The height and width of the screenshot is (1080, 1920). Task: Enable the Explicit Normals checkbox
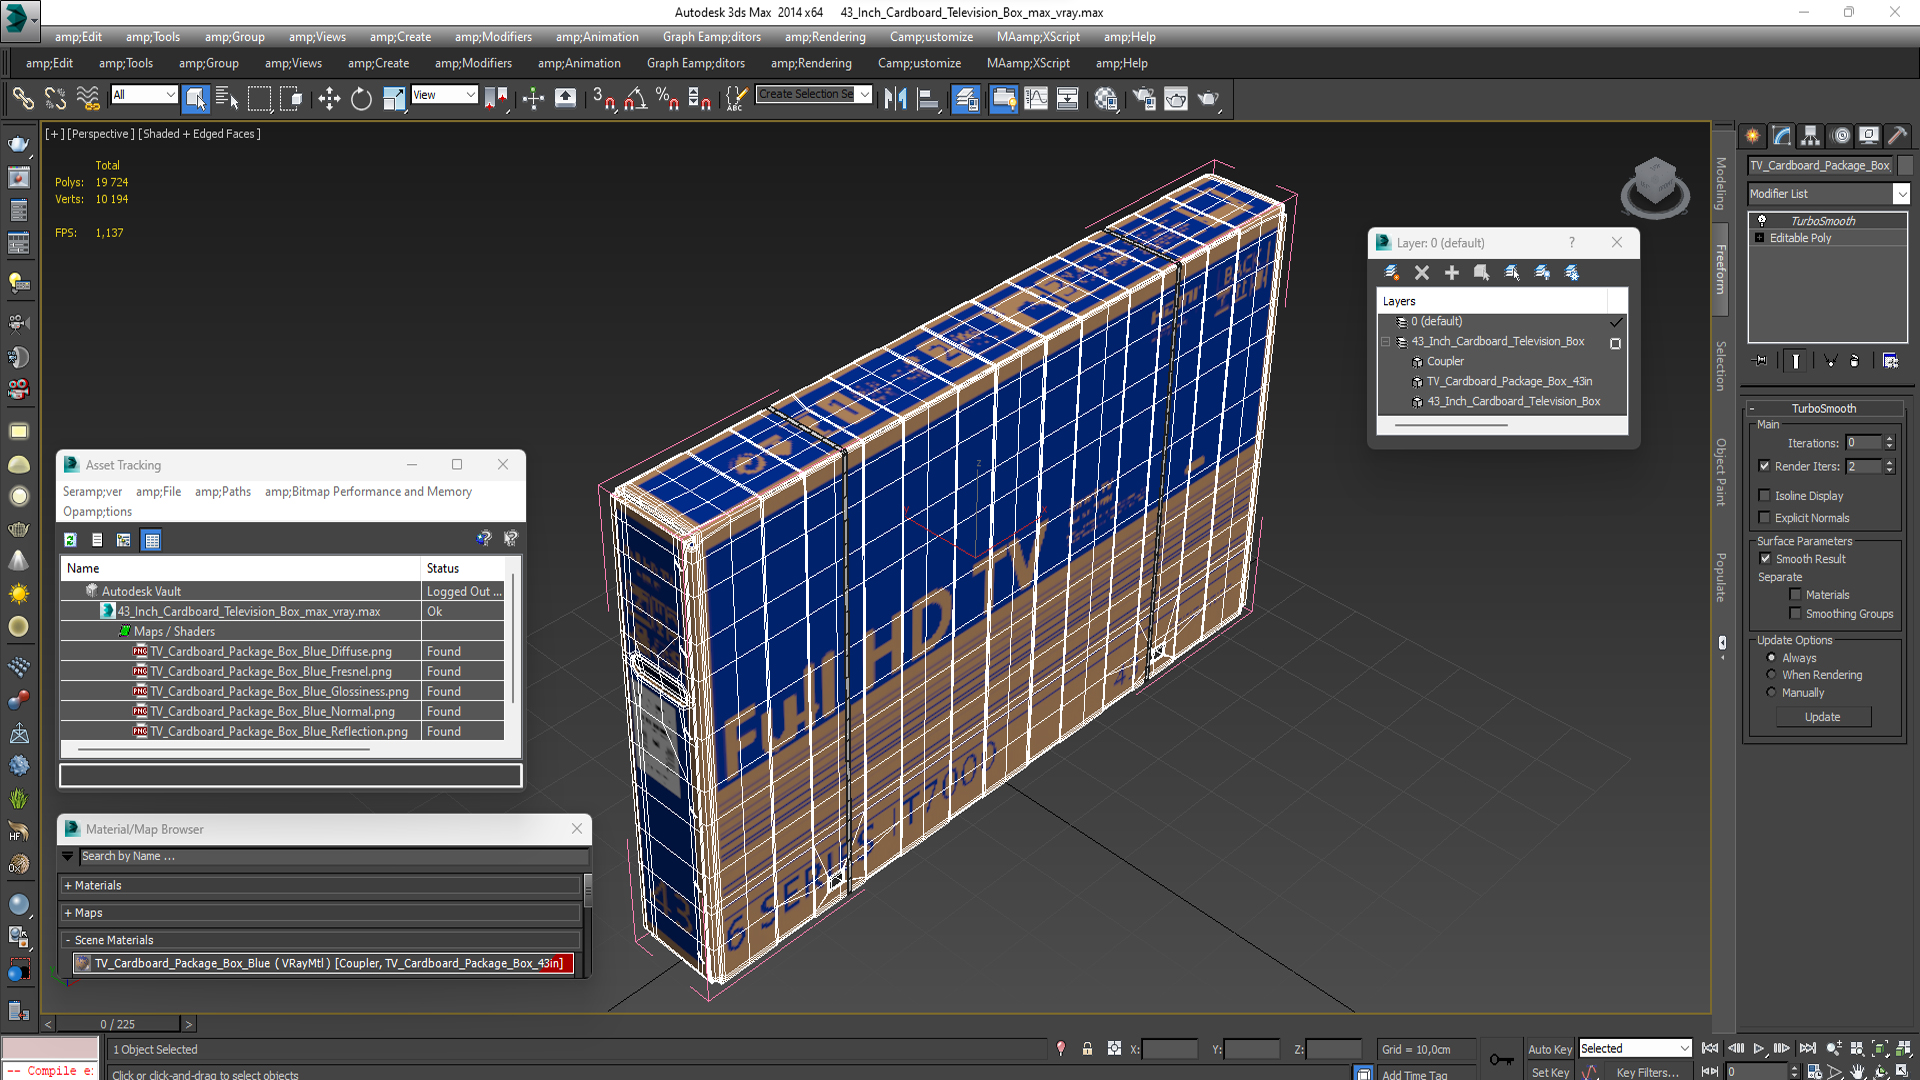[x=1765, y=517]
